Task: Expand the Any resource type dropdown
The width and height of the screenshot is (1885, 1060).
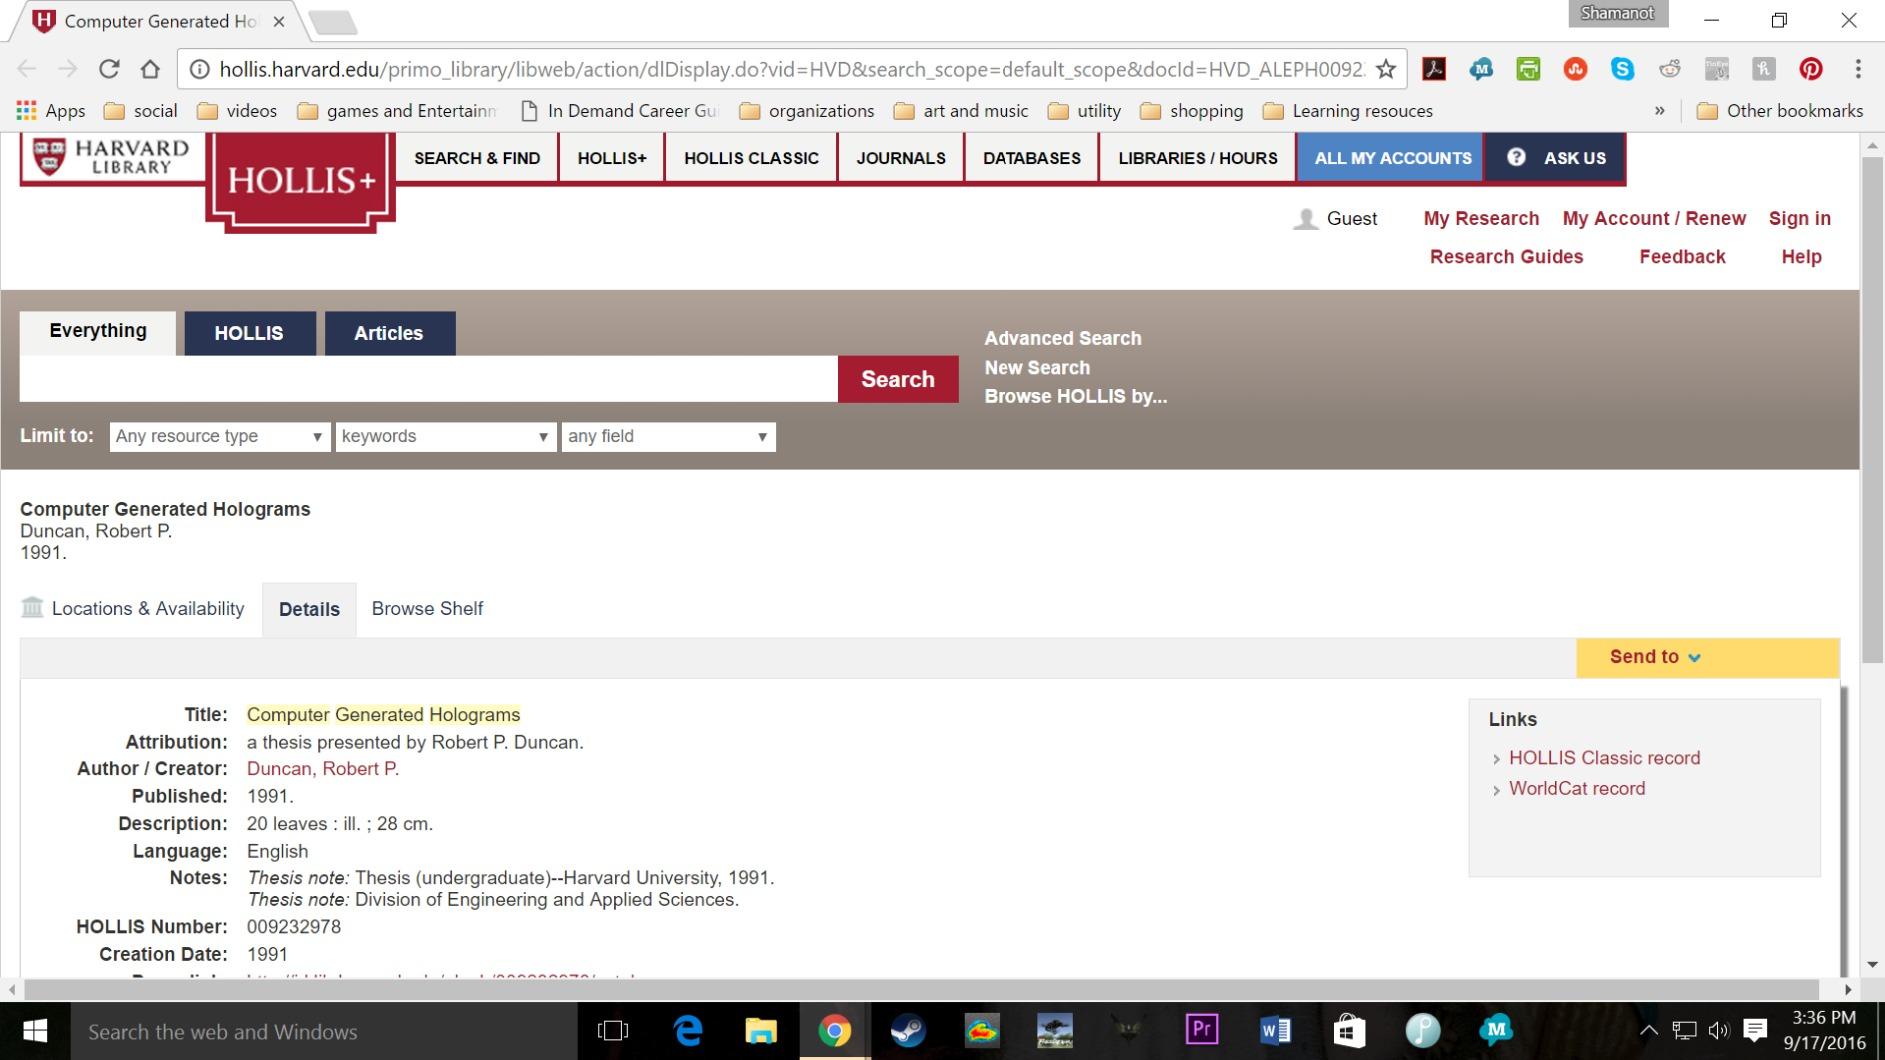Action: pos(220,436)
